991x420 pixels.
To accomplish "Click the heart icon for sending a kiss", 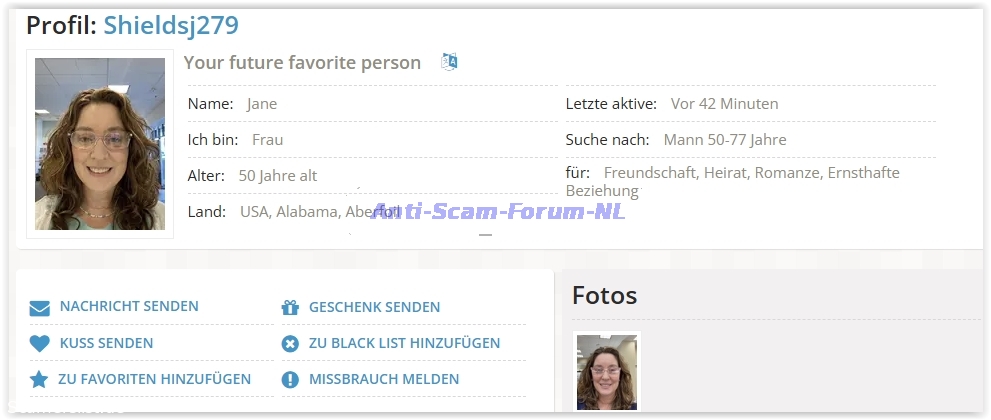I will (39, 344).
